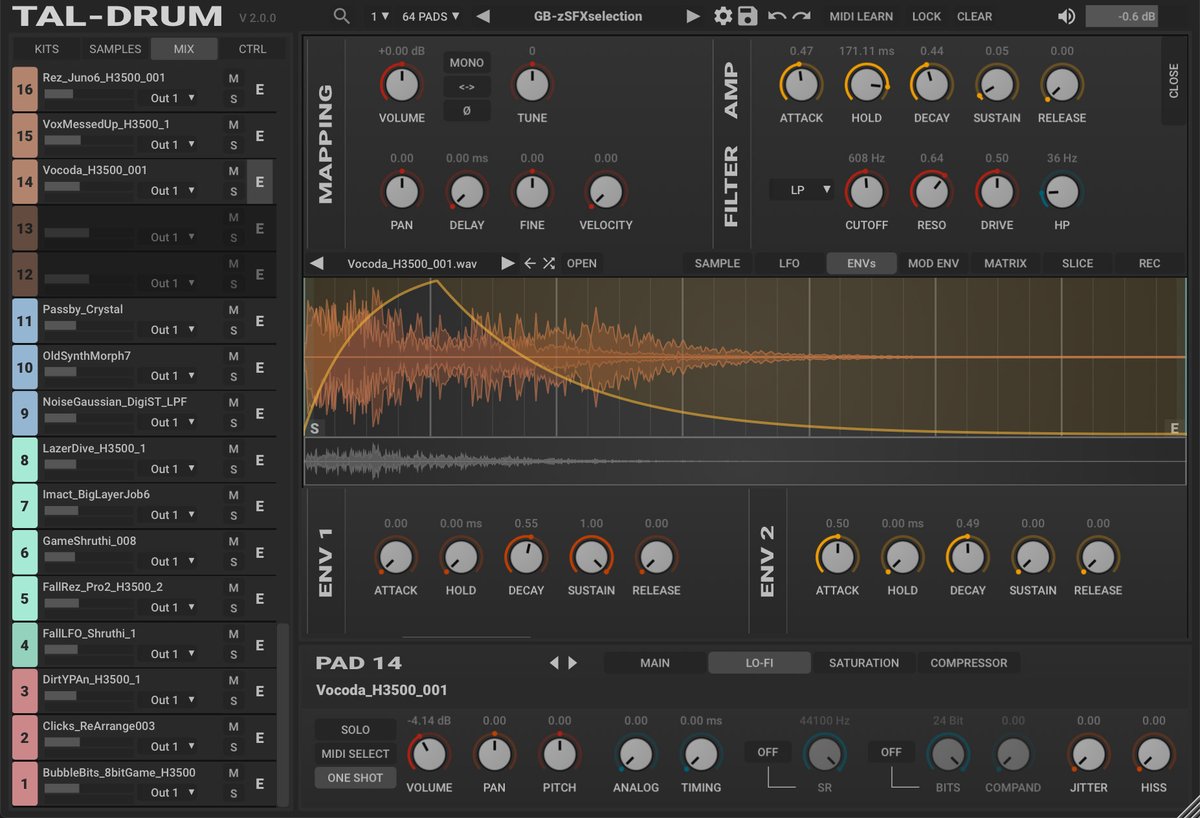The height and width of the screenshot is (818, 1200).
Task: Adjust filter CUTOFF knob
Action: point(866,190)
